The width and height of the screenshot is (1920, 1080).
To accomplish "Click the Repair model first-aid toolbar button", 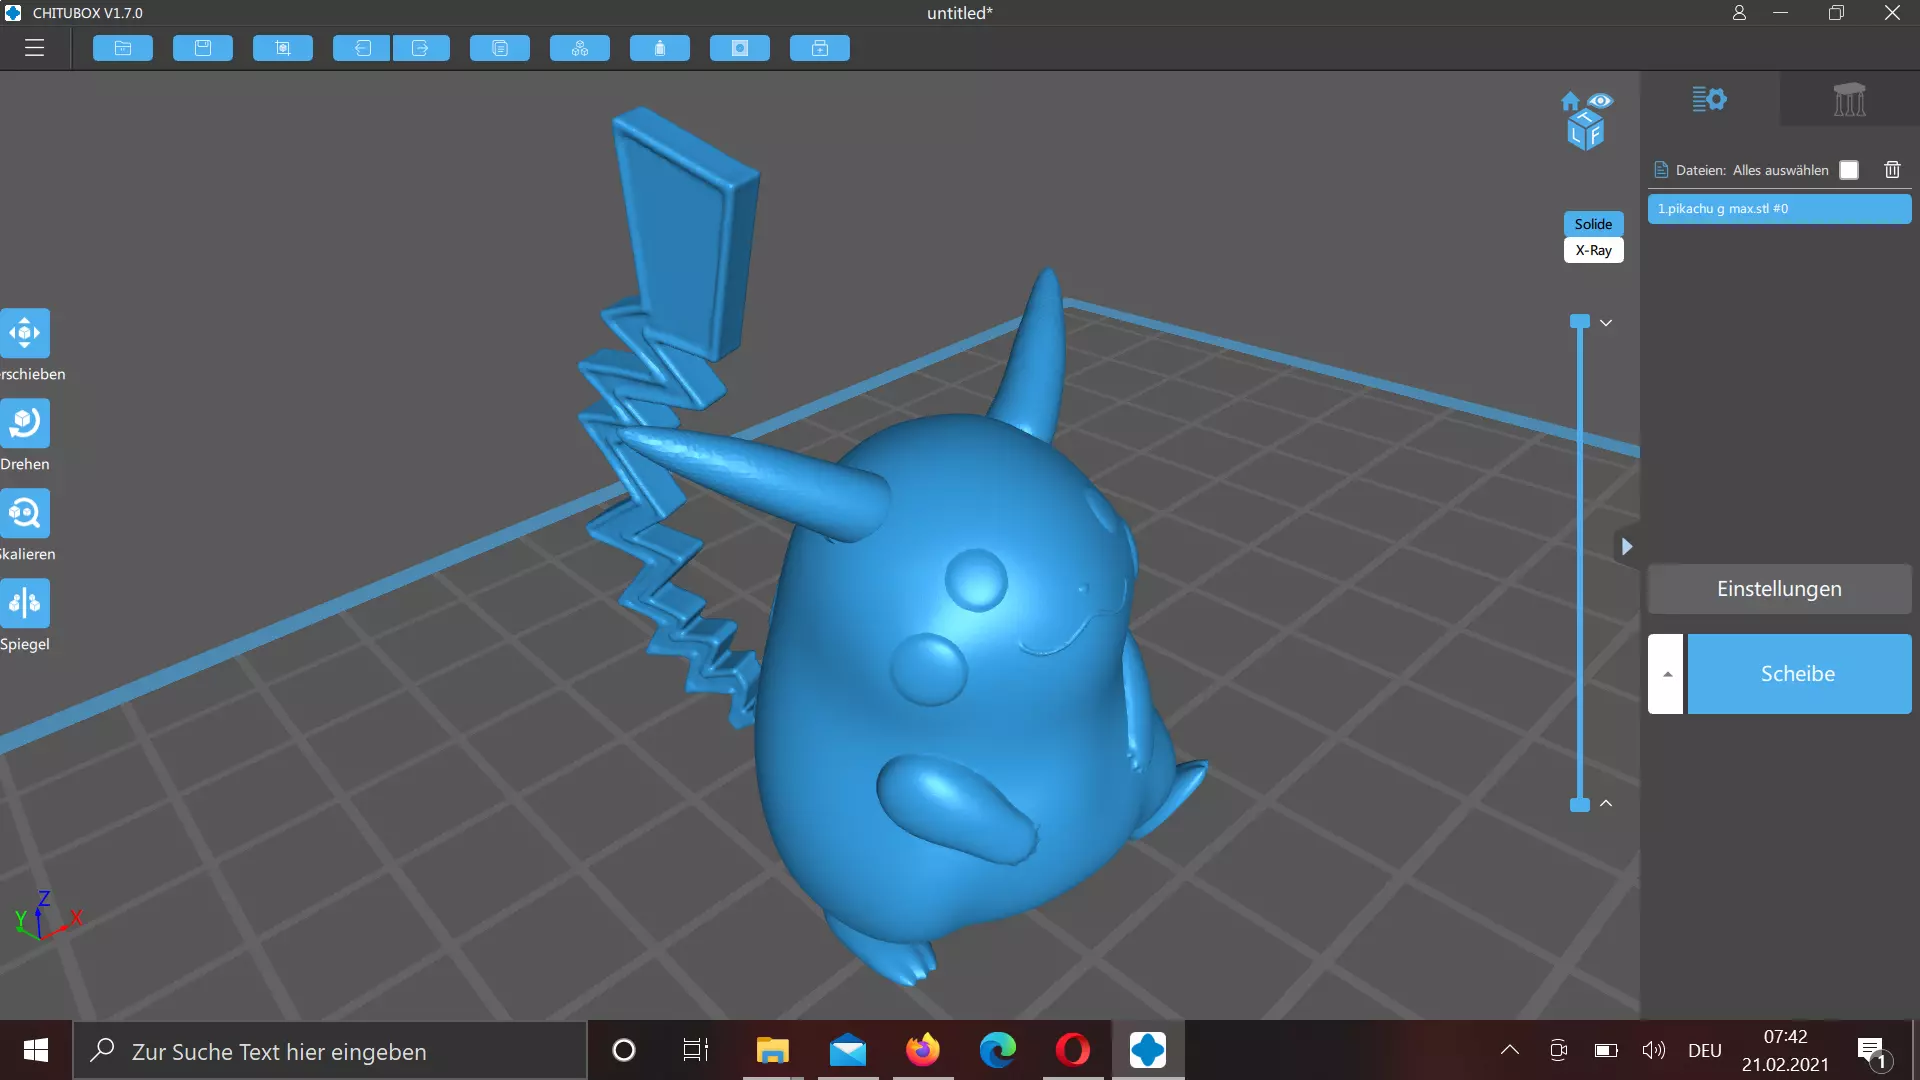I will coord(820,48).
